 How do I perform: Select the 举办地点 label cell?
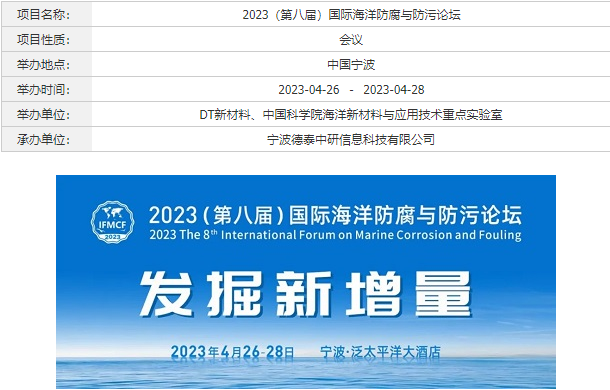(x=47, y=64)
